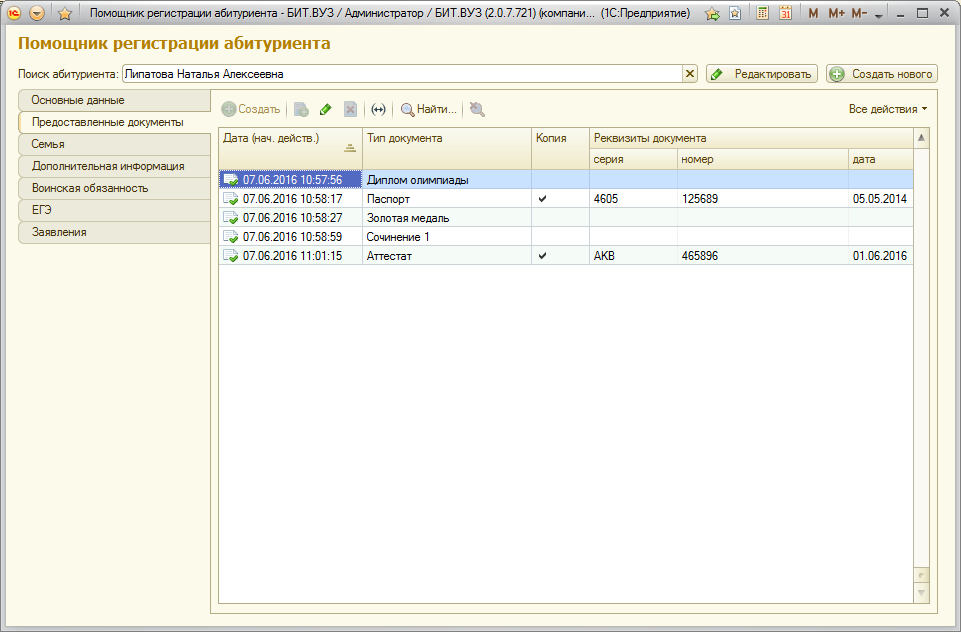
Task: Open the history star page icon
Action: point(735,13)
